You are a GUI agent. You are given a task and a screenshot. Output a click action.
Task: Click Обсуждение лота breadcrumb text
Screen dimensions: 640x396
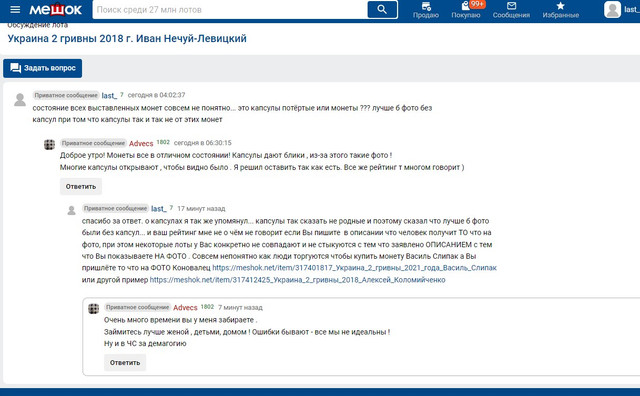(38, 25)
